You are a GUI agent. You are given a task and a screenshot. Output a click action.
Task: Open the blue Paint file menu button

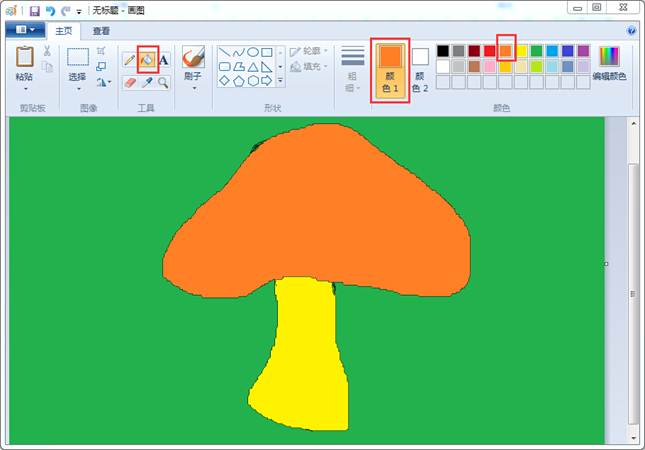(24, 31)
